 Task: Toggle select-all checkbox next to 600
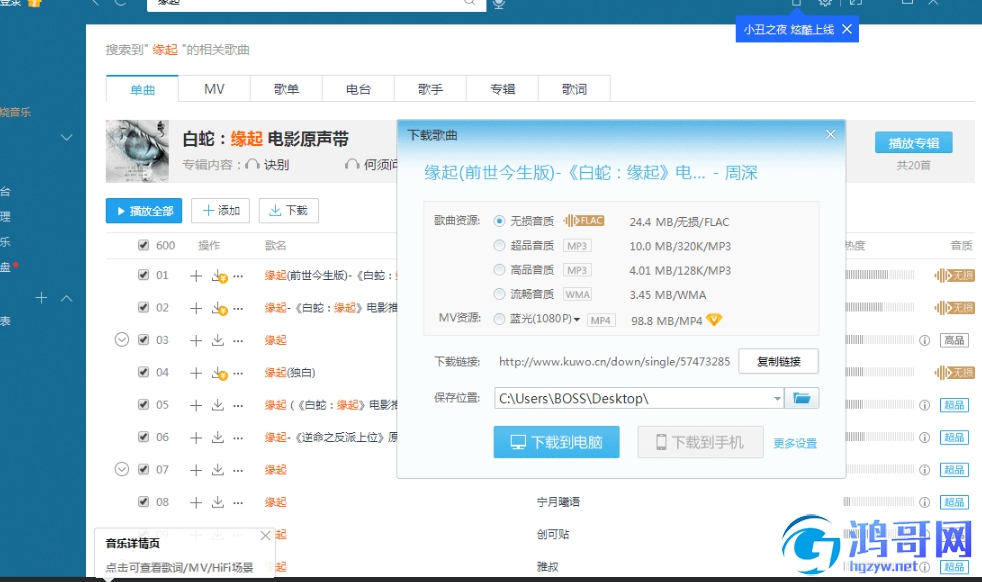[143, 245]
